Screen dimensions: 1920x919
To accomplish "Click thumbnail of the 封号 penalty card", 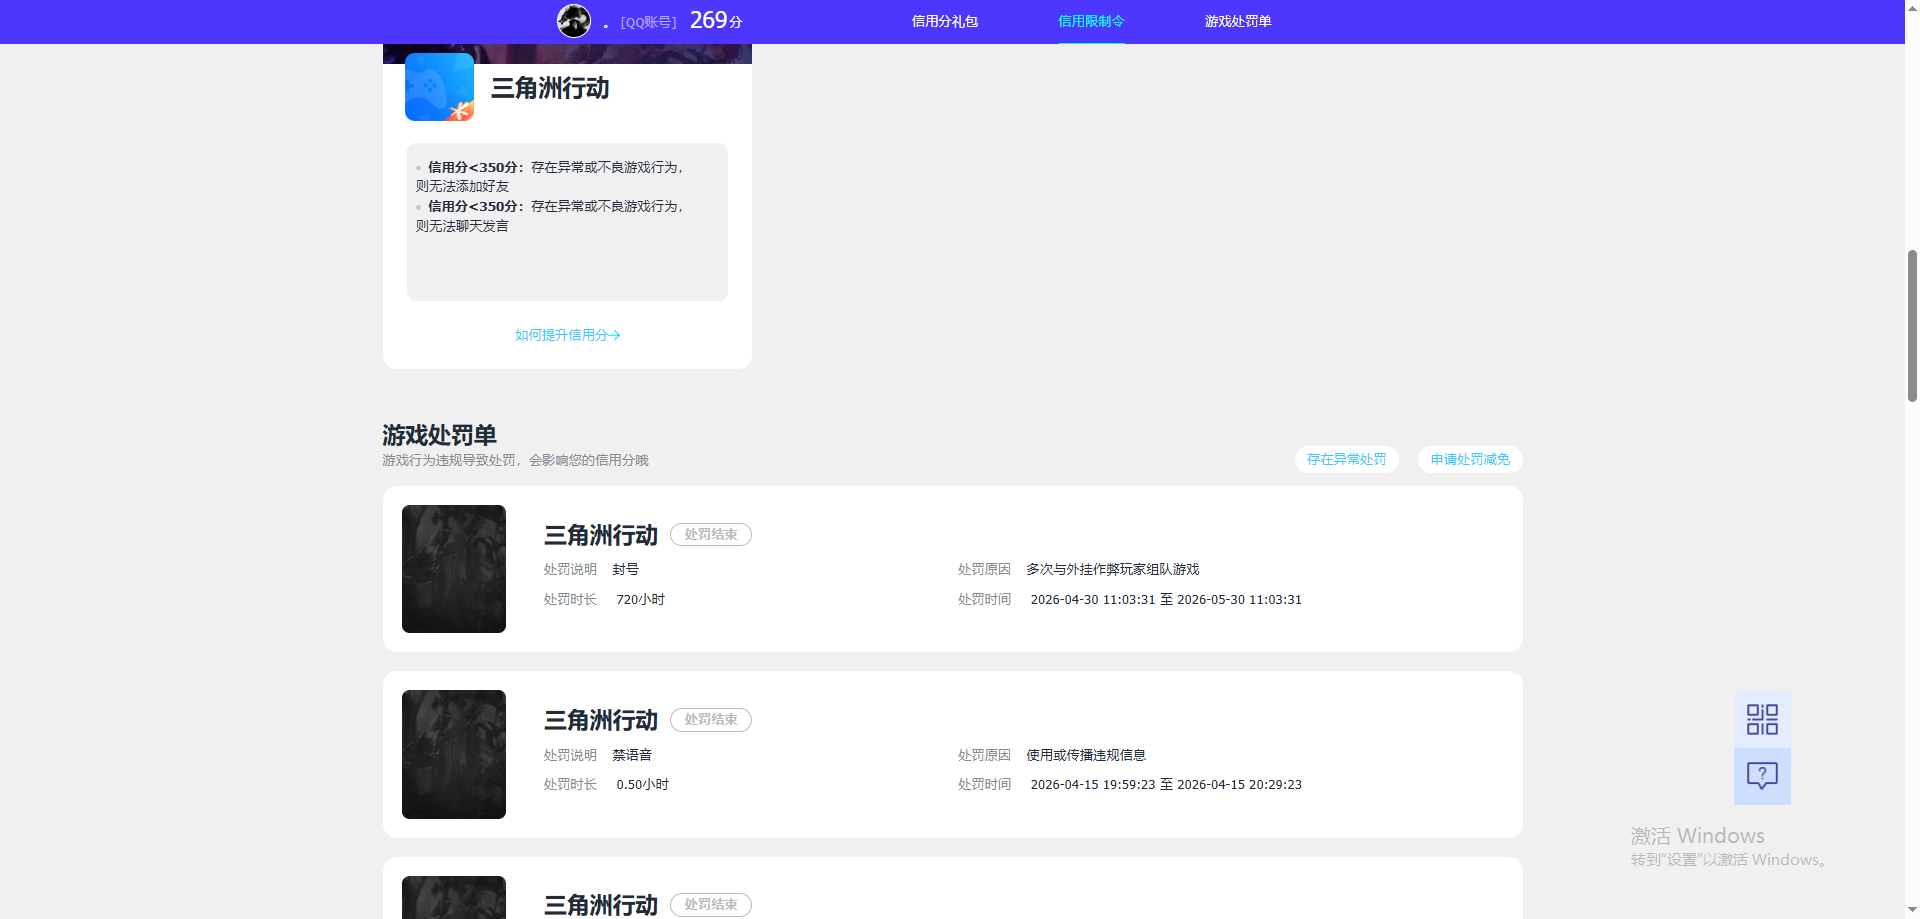I will point(454,569).
